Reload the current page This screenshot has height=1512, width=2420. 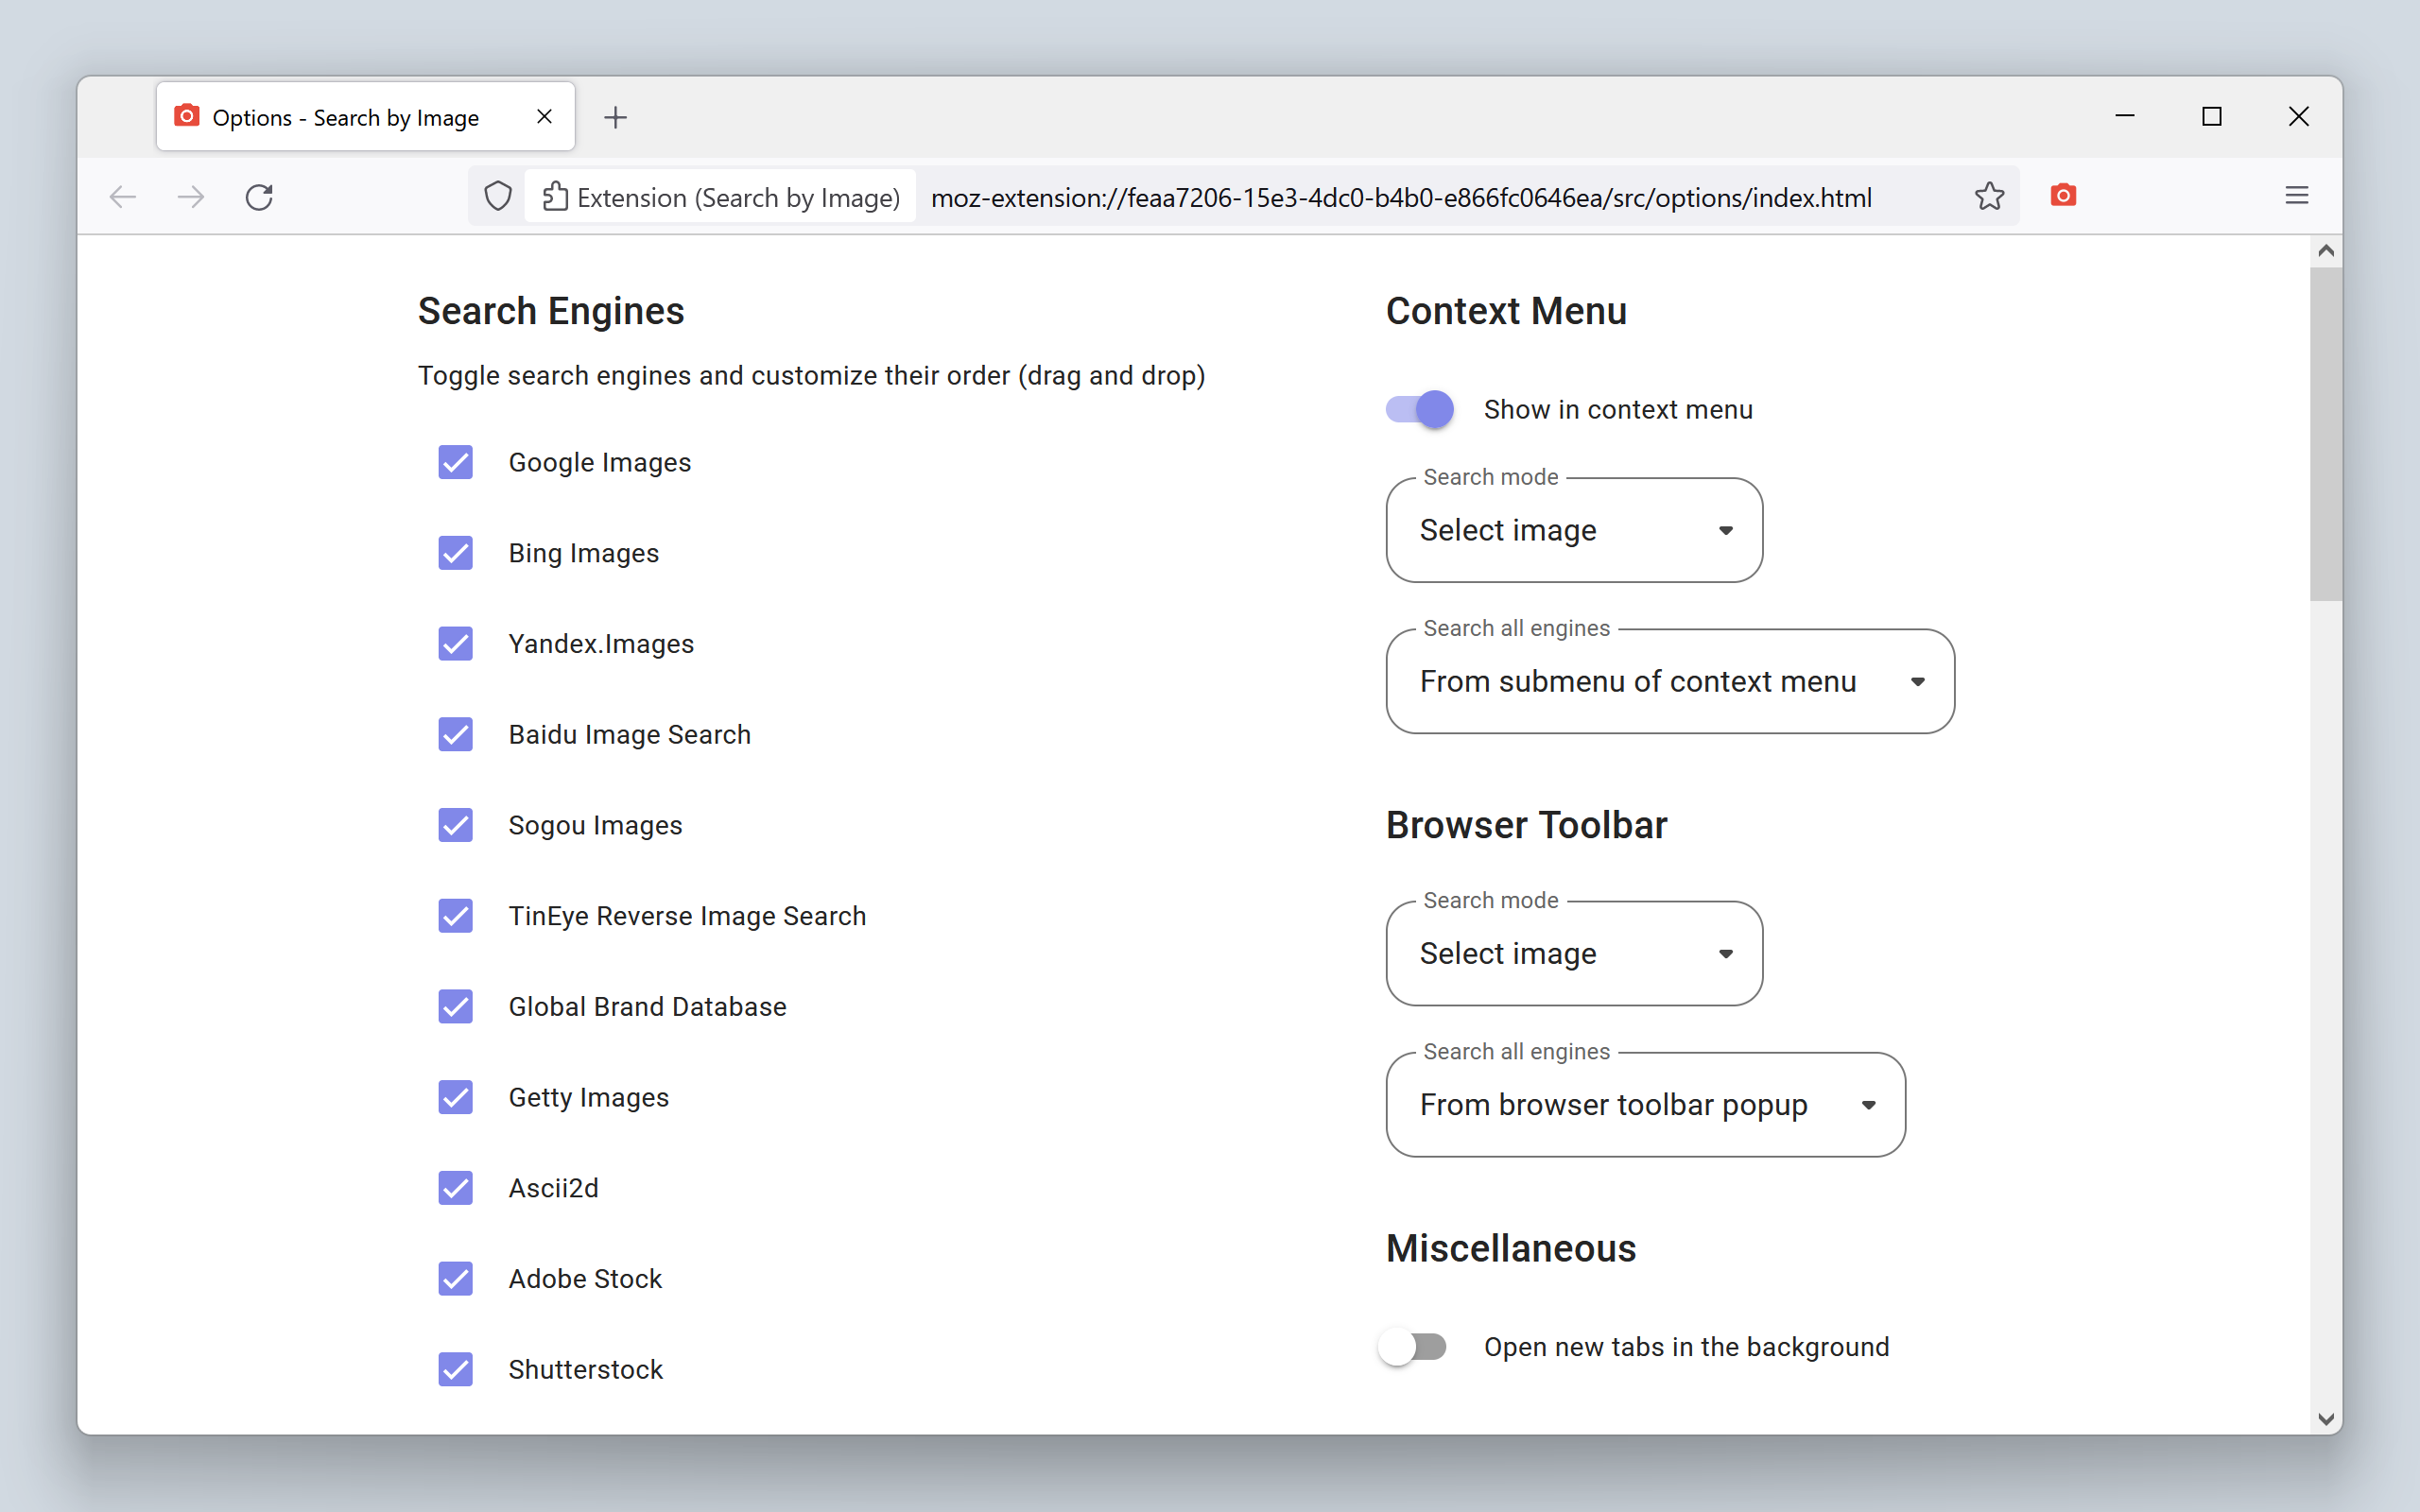[259, 196]
